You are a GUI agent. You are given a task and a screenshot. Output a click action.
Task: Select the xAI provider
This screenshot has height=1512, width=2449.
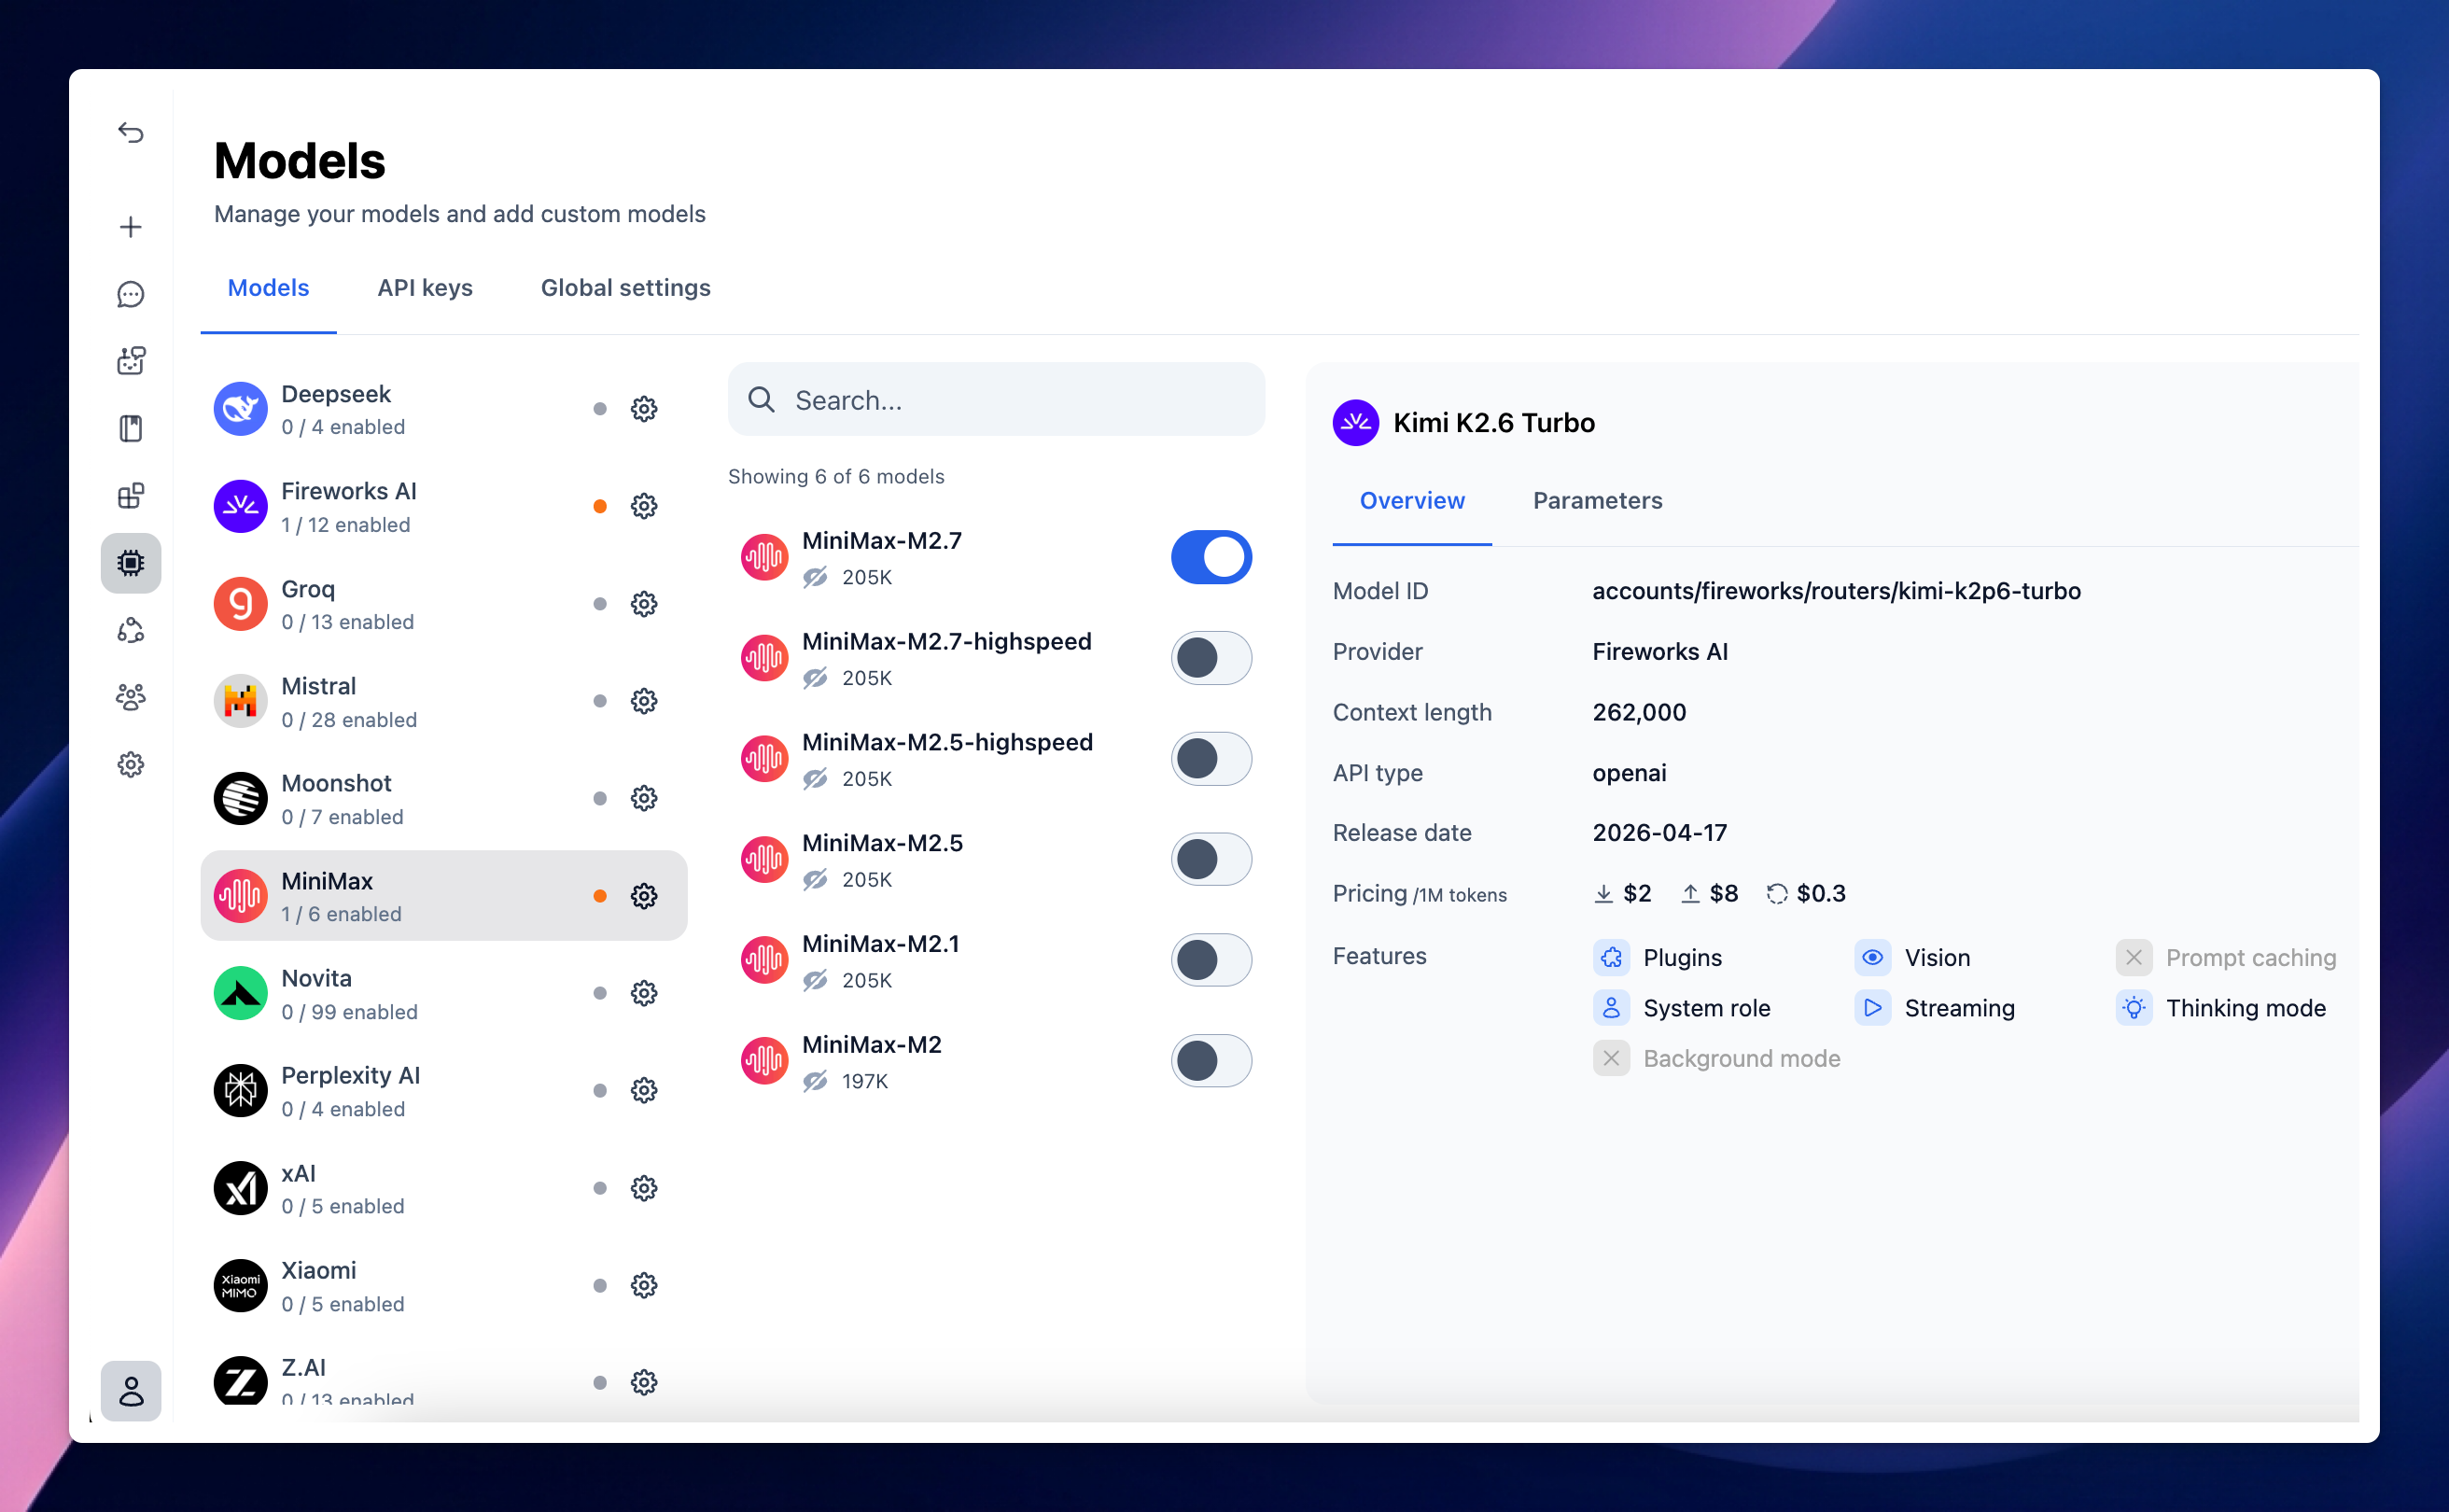444,1188
